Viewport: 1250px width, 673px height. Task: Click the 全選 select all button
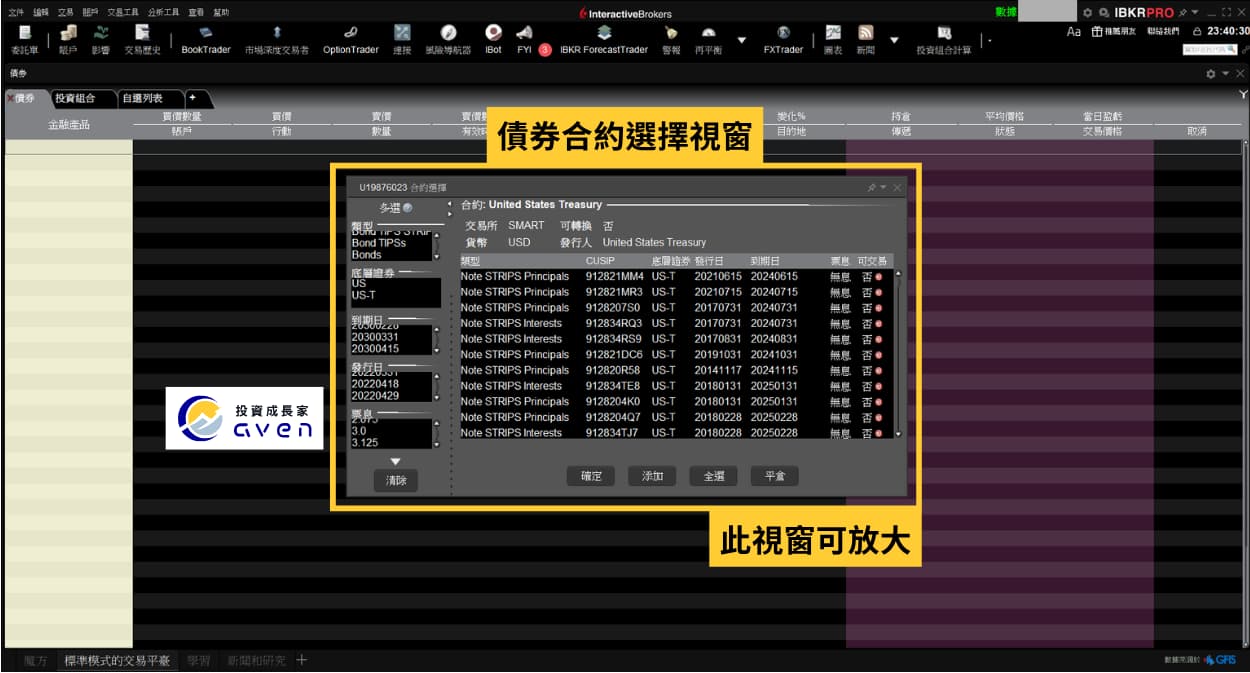click(x=713, y=476)
